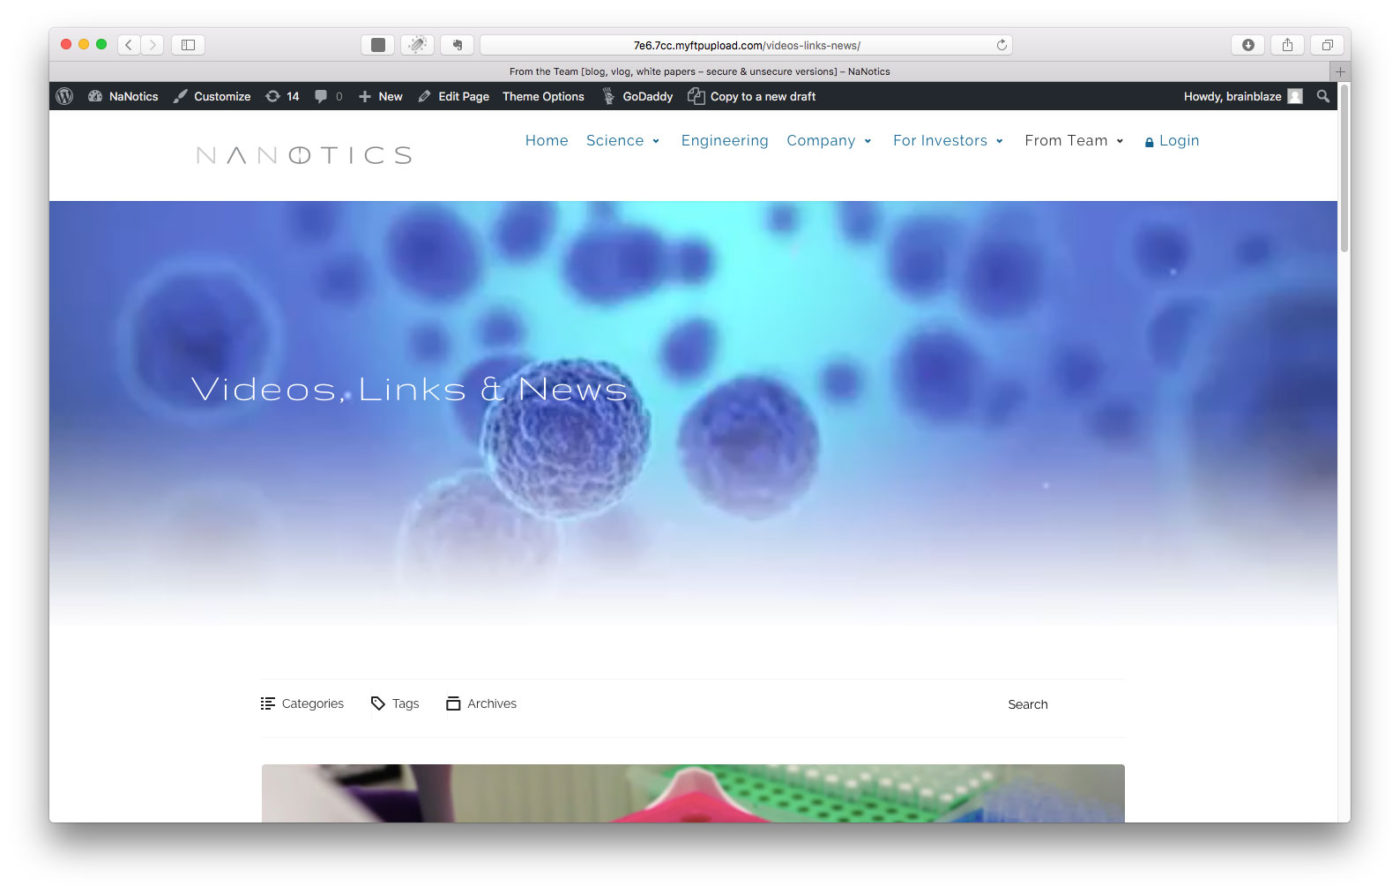Expand the Science navigation dropdown

(x=623, y=140)
